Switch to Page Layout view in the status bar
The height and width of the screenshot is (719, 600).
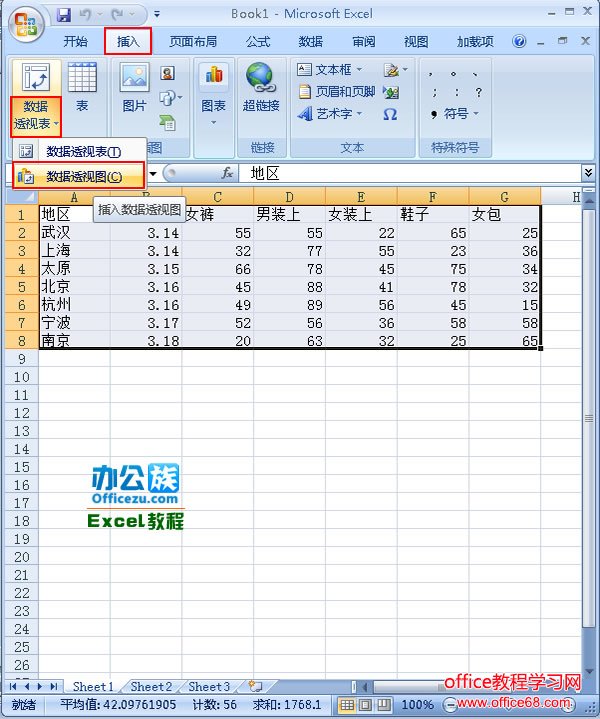point(366,705)
